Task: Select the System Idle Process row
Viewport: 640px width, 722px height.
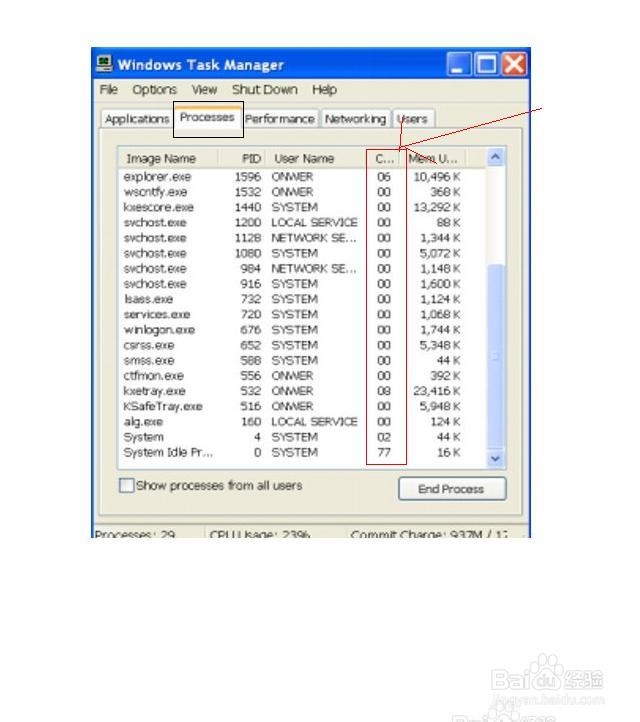Action: point(302,452)
